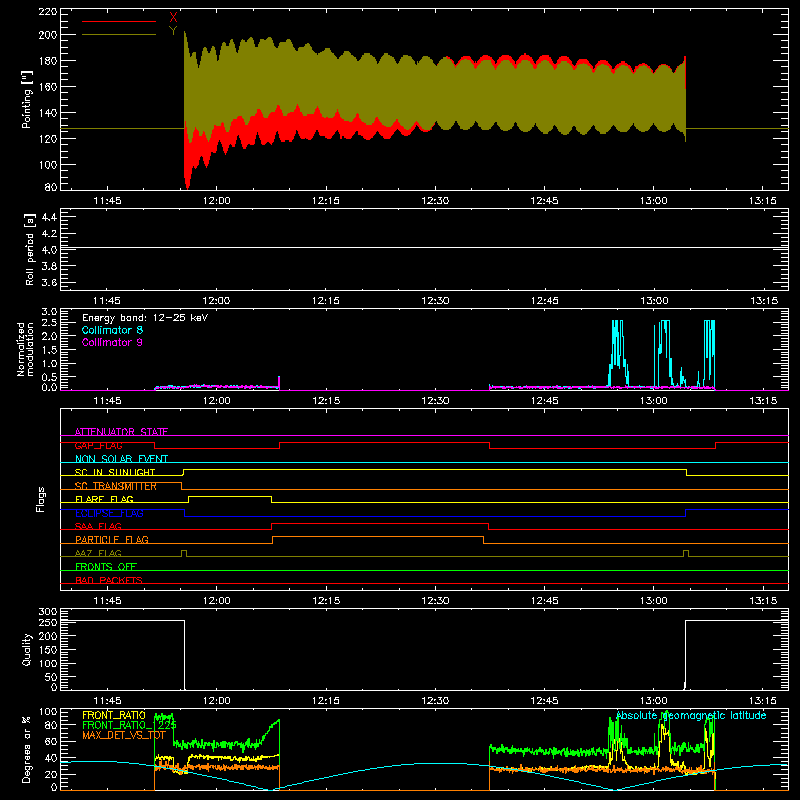Click the 11:45 time label under Roll period plot
The image size is (800, 800).
107,301
